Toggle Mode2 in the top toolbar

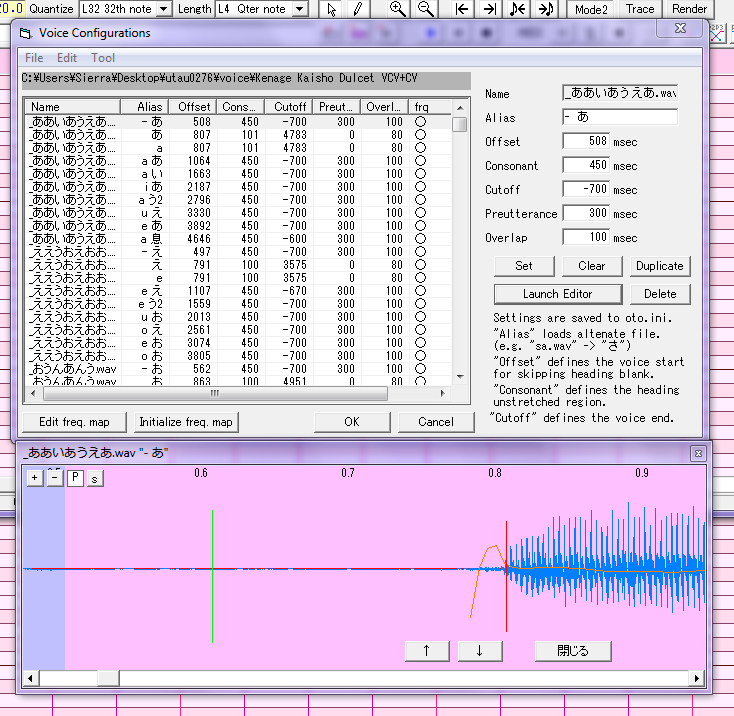(590, 9)
